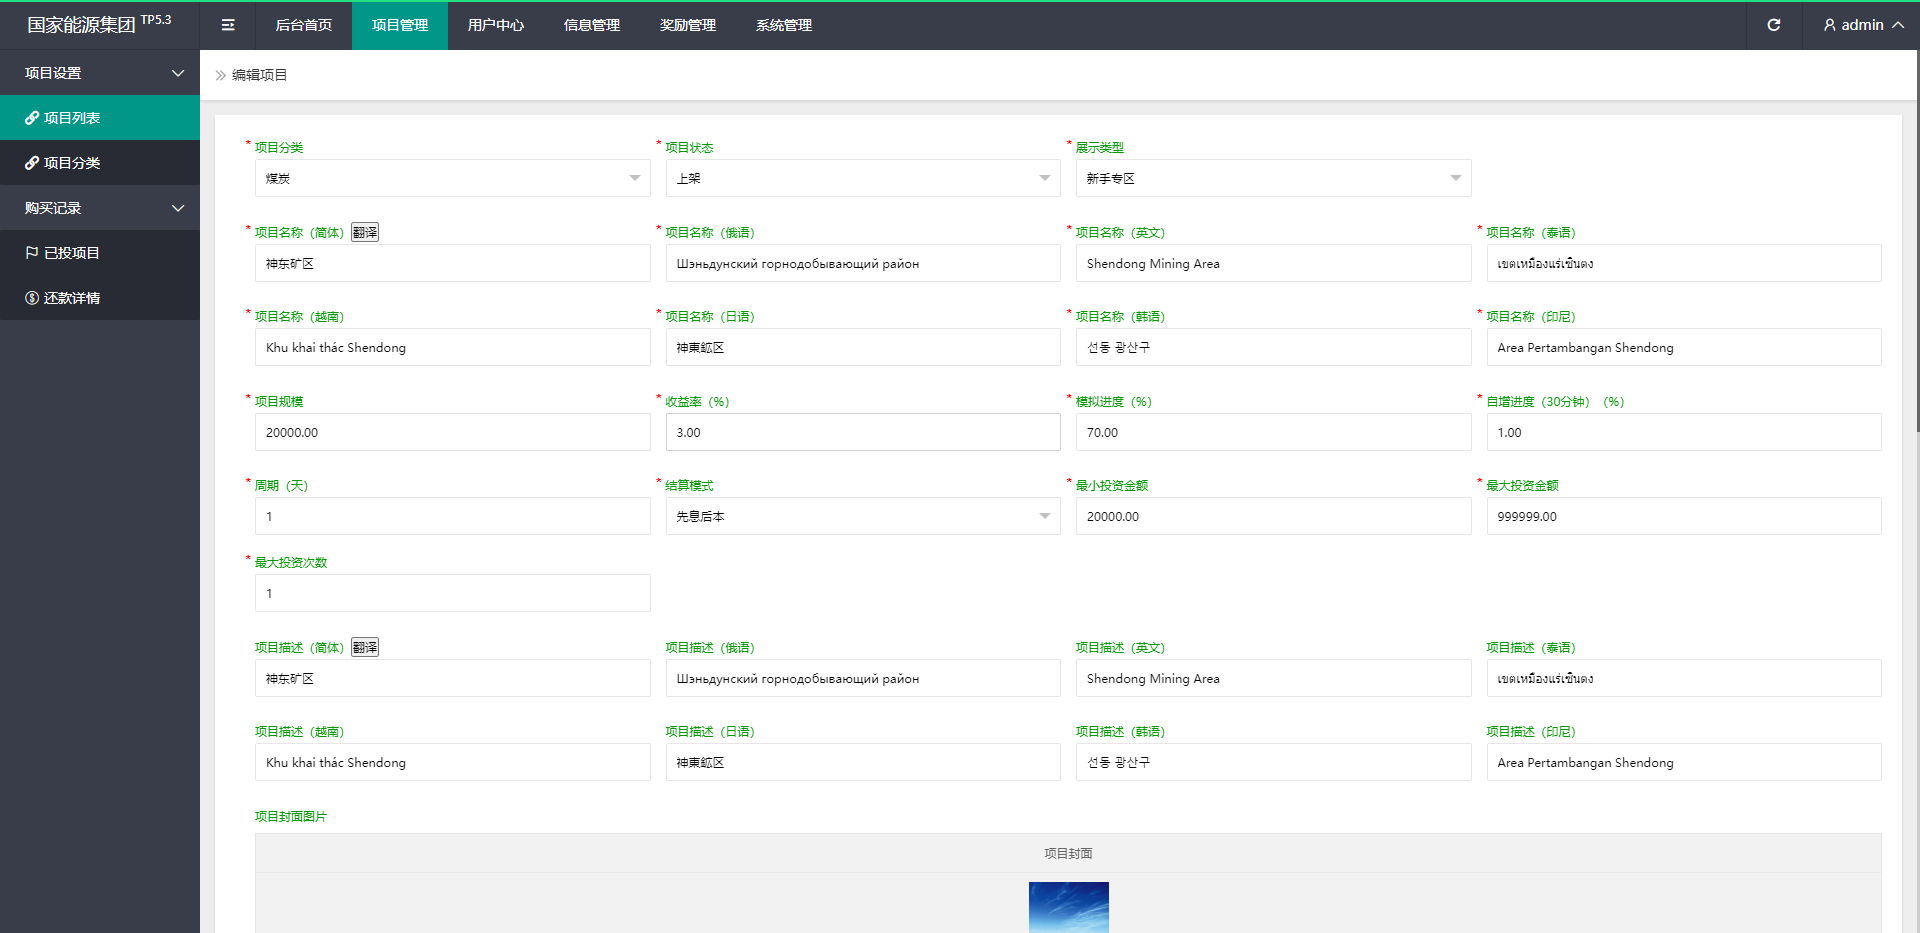This screenshot has width=1920, height=933.
Task: Click the translate icon beside 项目描述 (简体)
Action: click(x=365, y=647)
